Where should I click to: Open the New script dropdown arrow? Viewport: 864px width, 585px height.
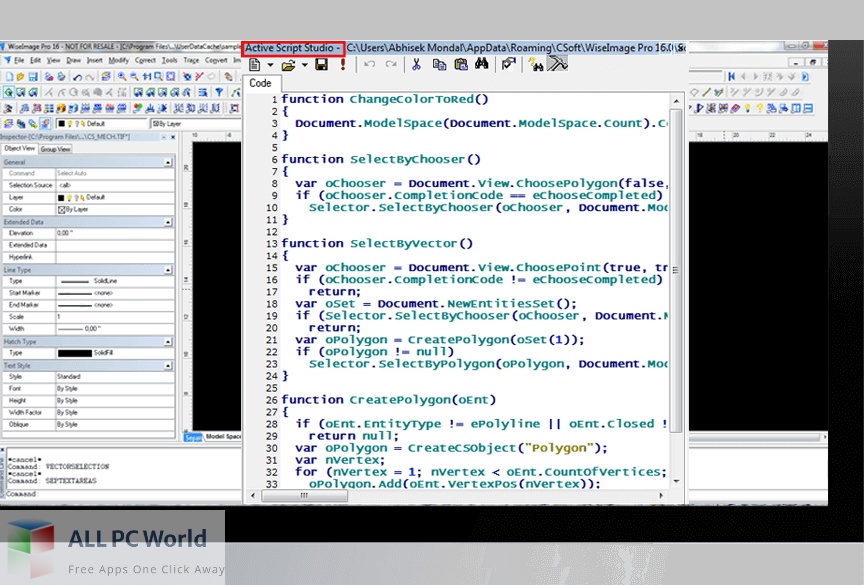[x=270, y=65]
